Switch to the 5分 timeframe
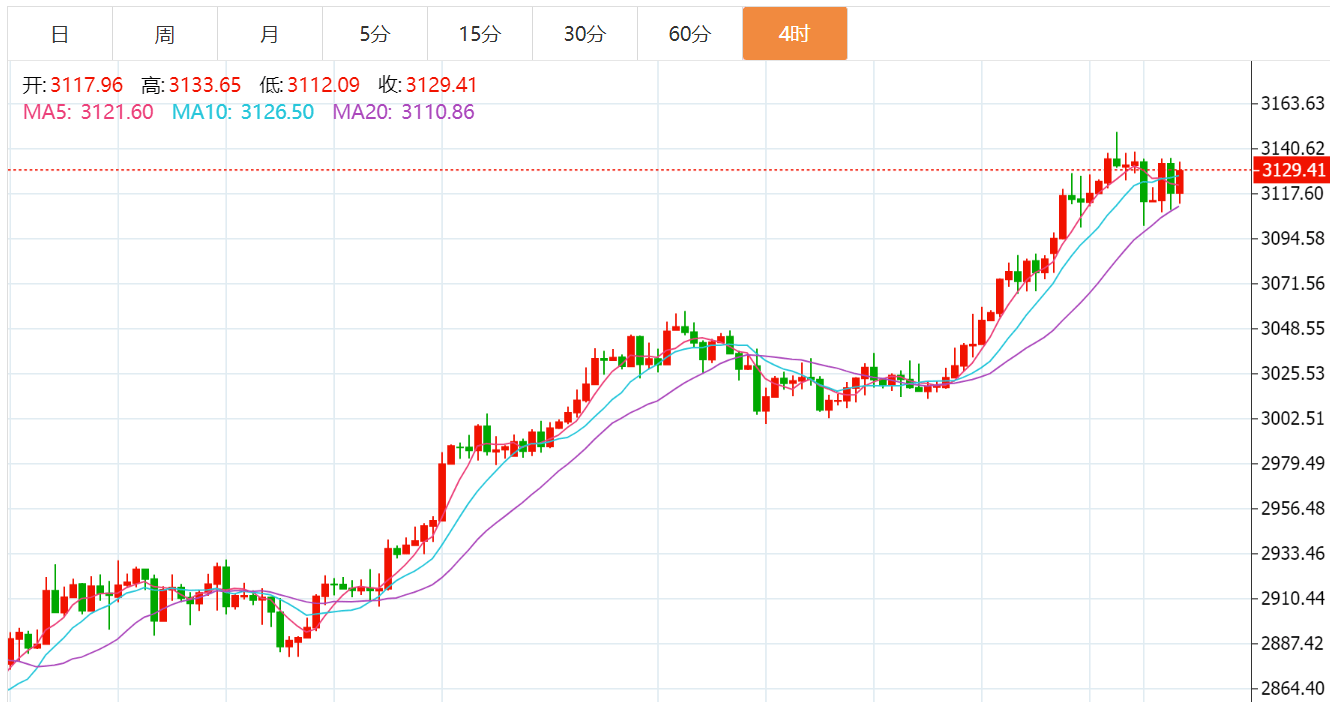 (x=375, y=34)
